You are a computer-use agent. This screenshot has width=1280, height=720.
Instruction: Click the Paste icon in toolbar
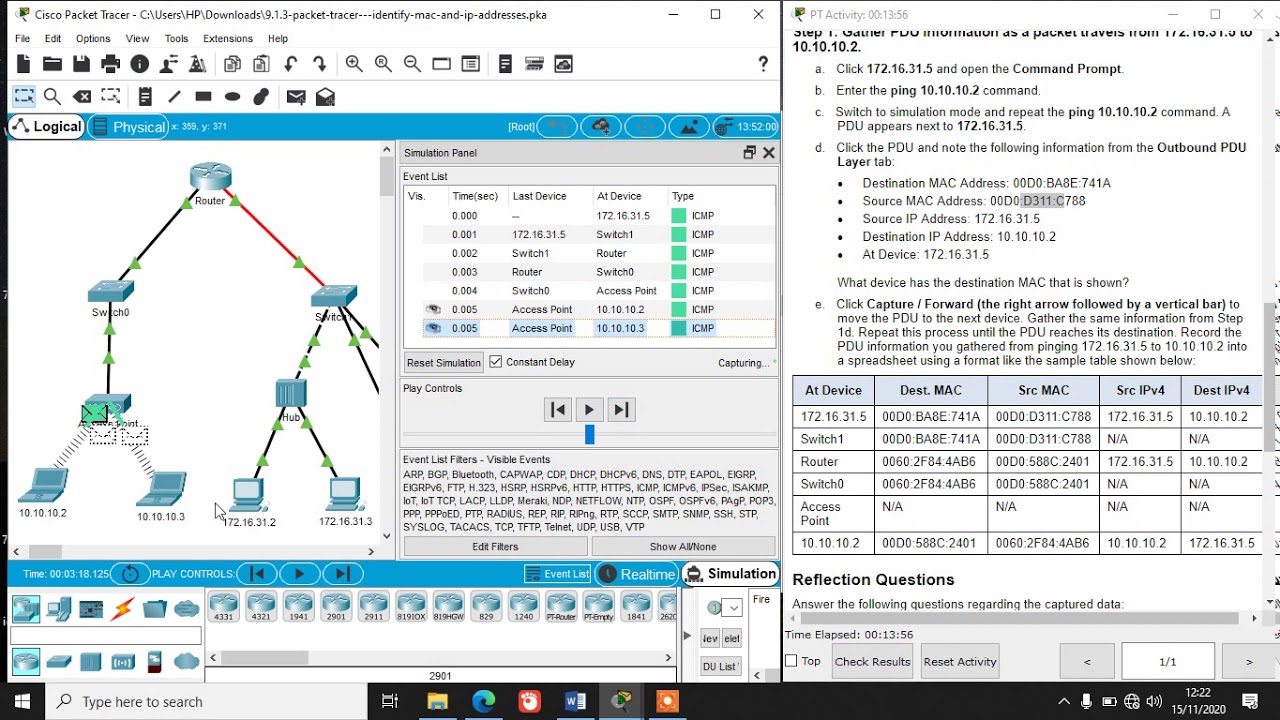(x=261, y=64)
